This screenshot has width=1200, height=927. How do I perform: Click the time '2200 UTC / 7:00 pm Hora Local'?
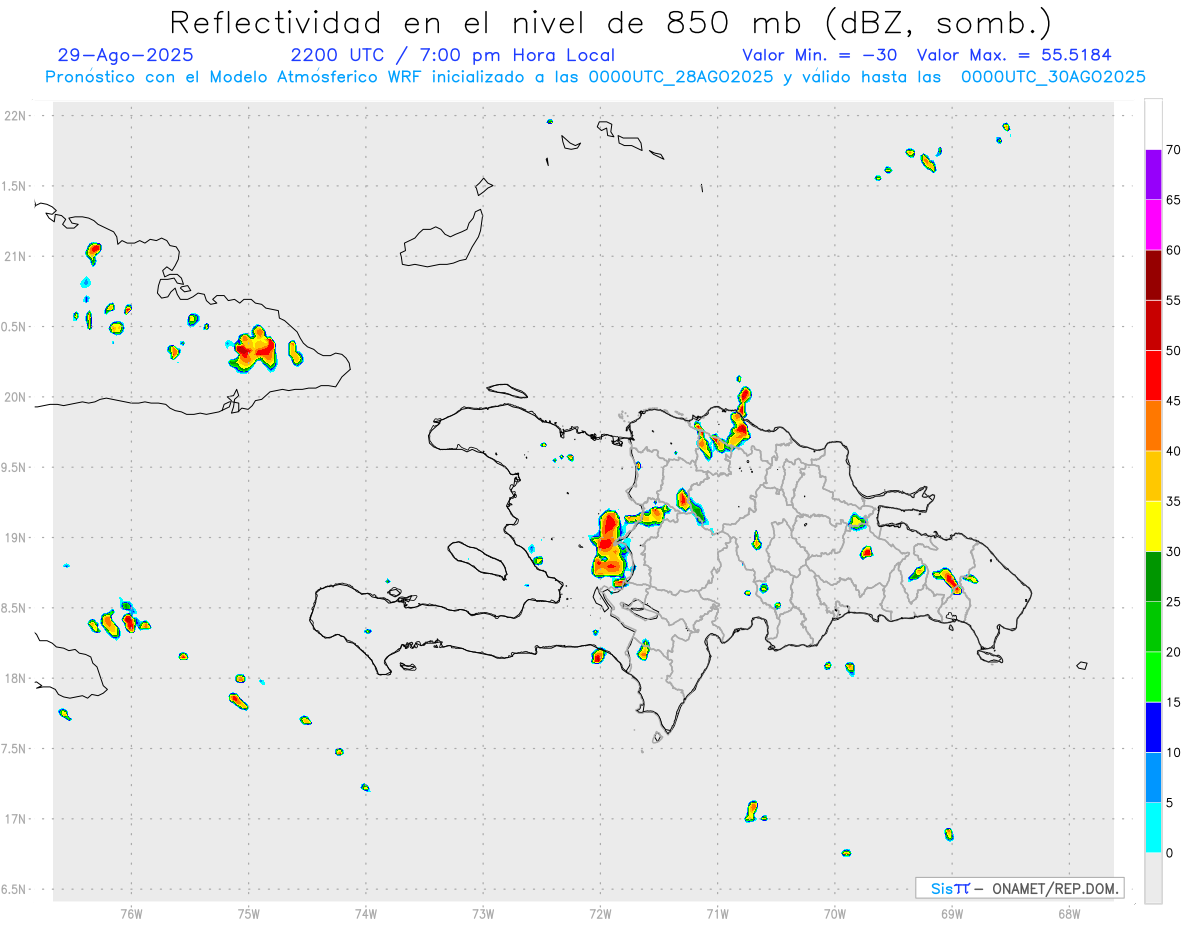pyautogui.click(x=452, y=55)
